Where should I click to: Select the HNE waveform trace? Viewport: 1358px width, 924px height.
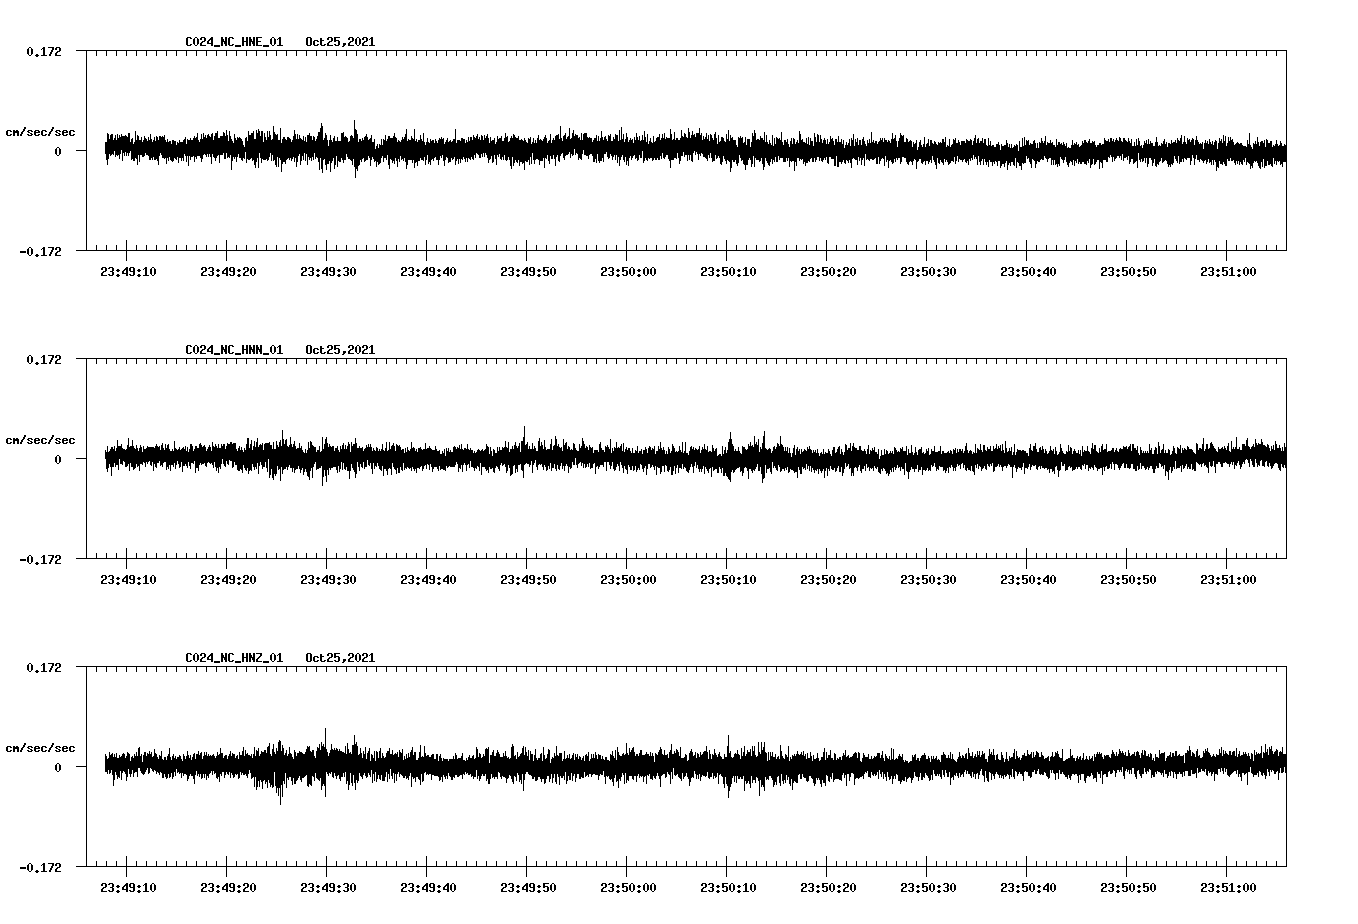coord(695,150)
